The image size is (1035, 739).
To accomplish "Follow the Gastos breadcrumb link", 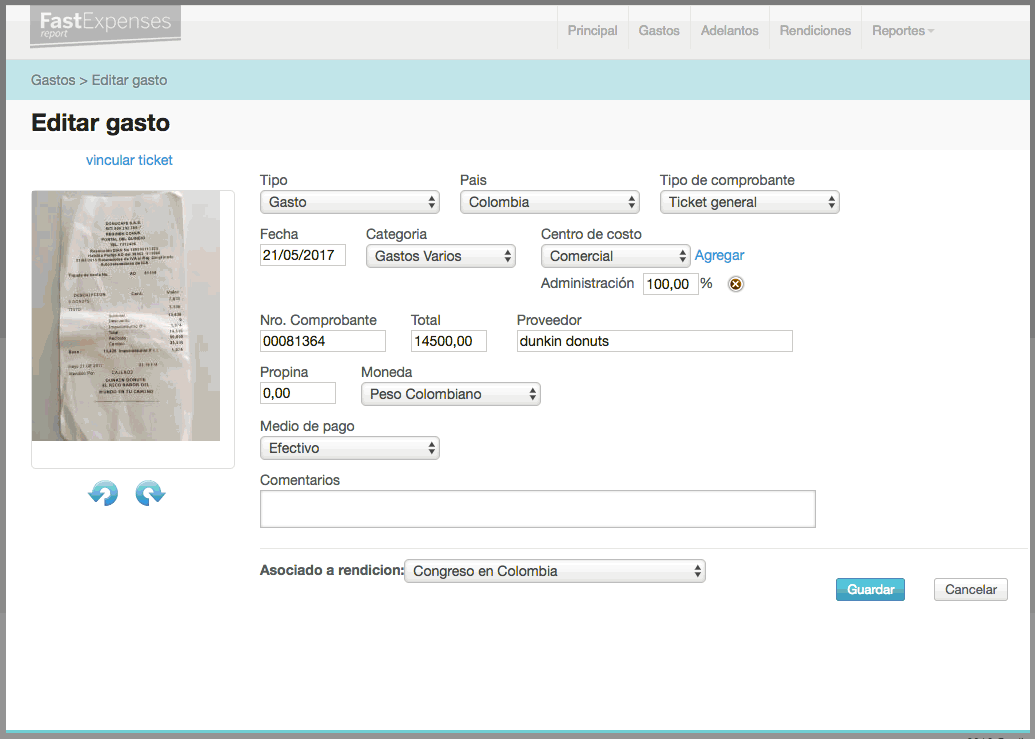I will [x=53, y=80].
